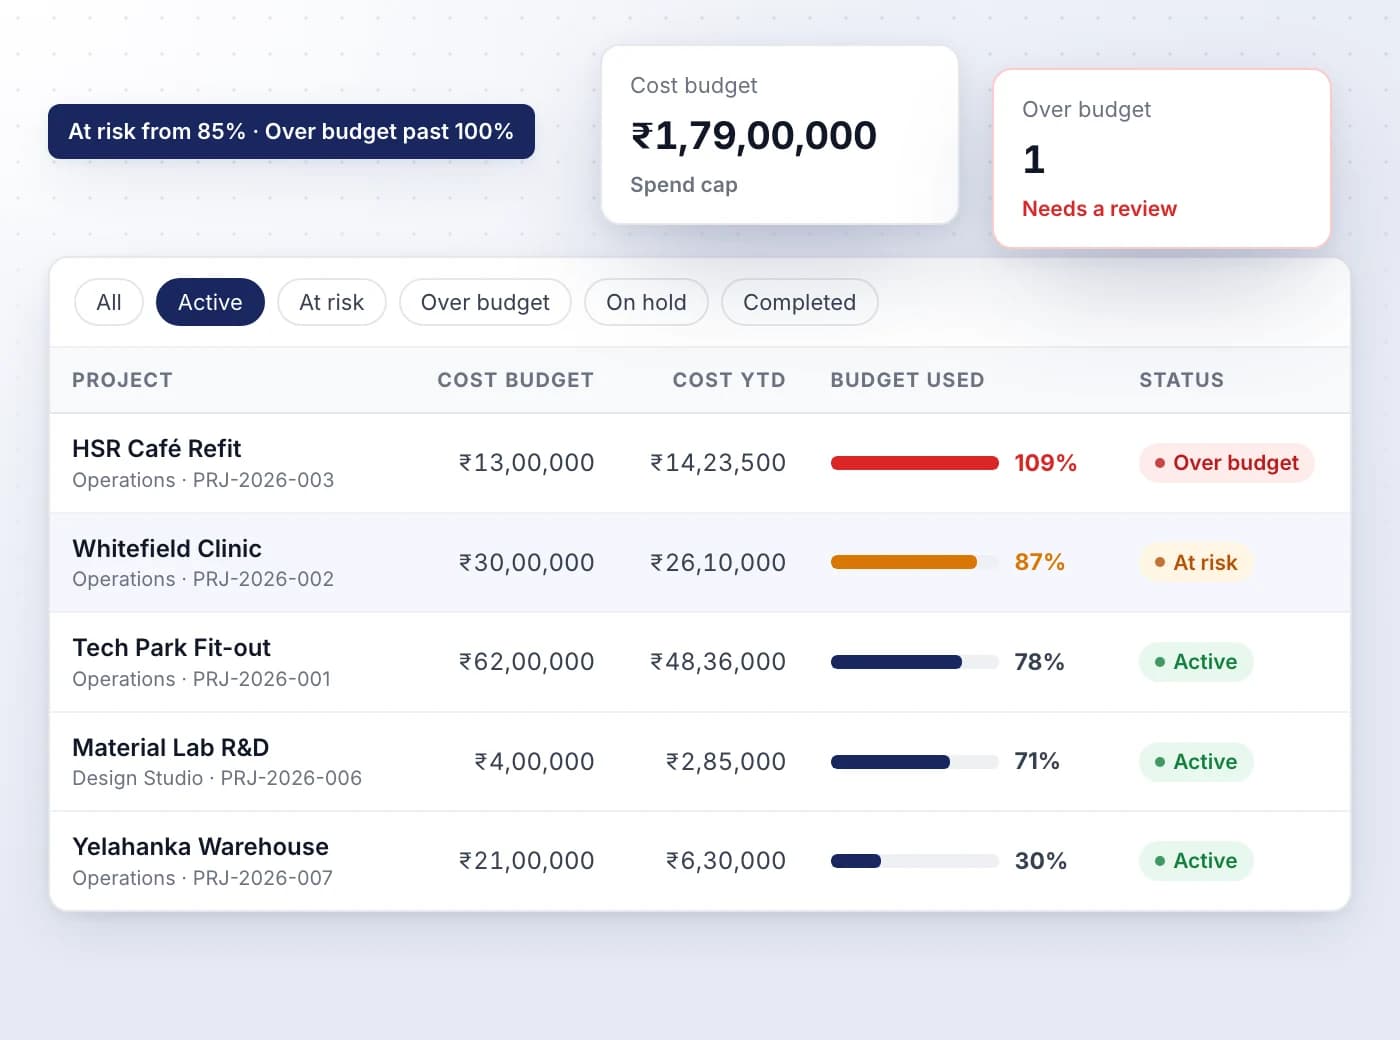Viewport: 1400px width, 1040px height.
Task: Click the STATUS column header
Action: click(x=1182, y=380)
